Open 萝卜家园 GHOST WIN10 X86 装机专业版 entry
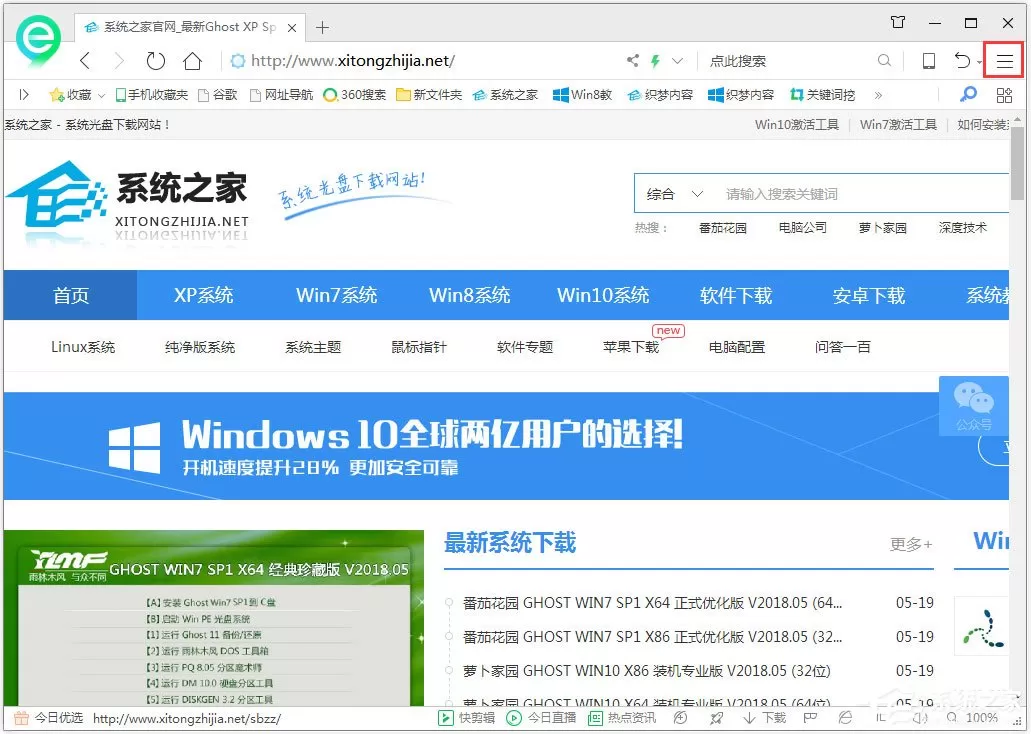Image resolution: width=1031 pixels, height=734 pixels. [x=646, y=671]
